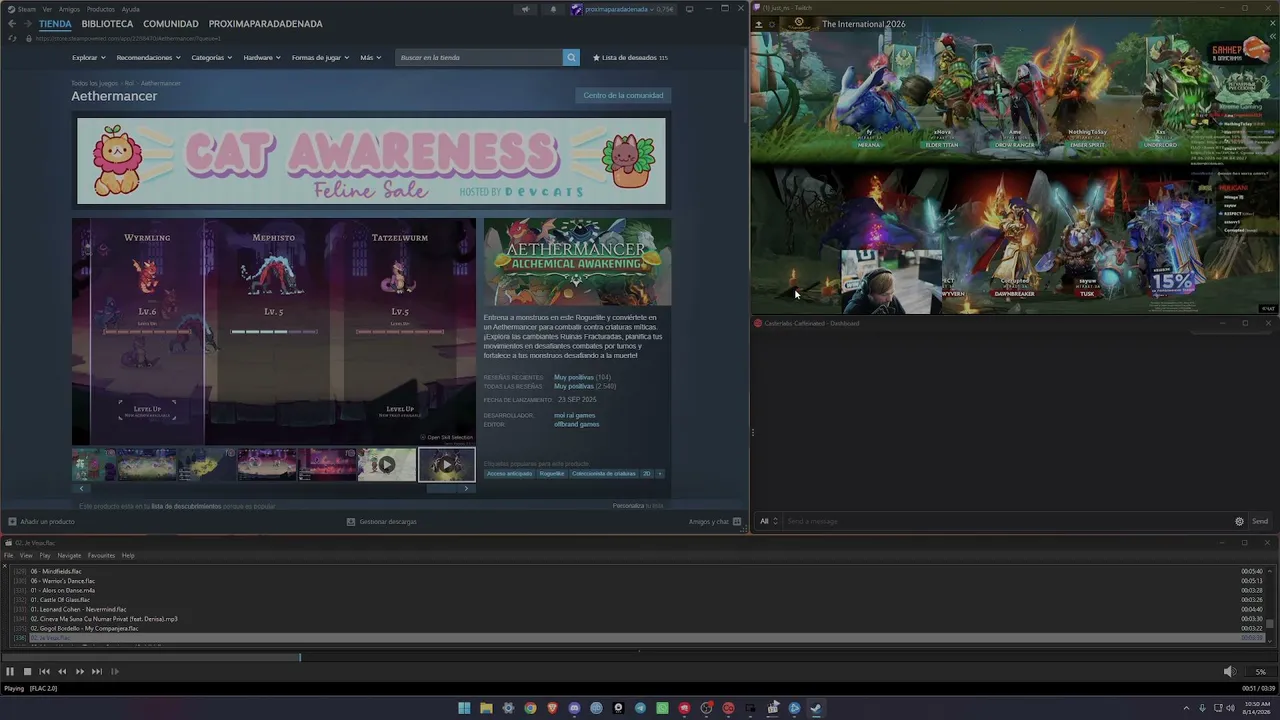Click the mol rai games developer link

point(574,415)
